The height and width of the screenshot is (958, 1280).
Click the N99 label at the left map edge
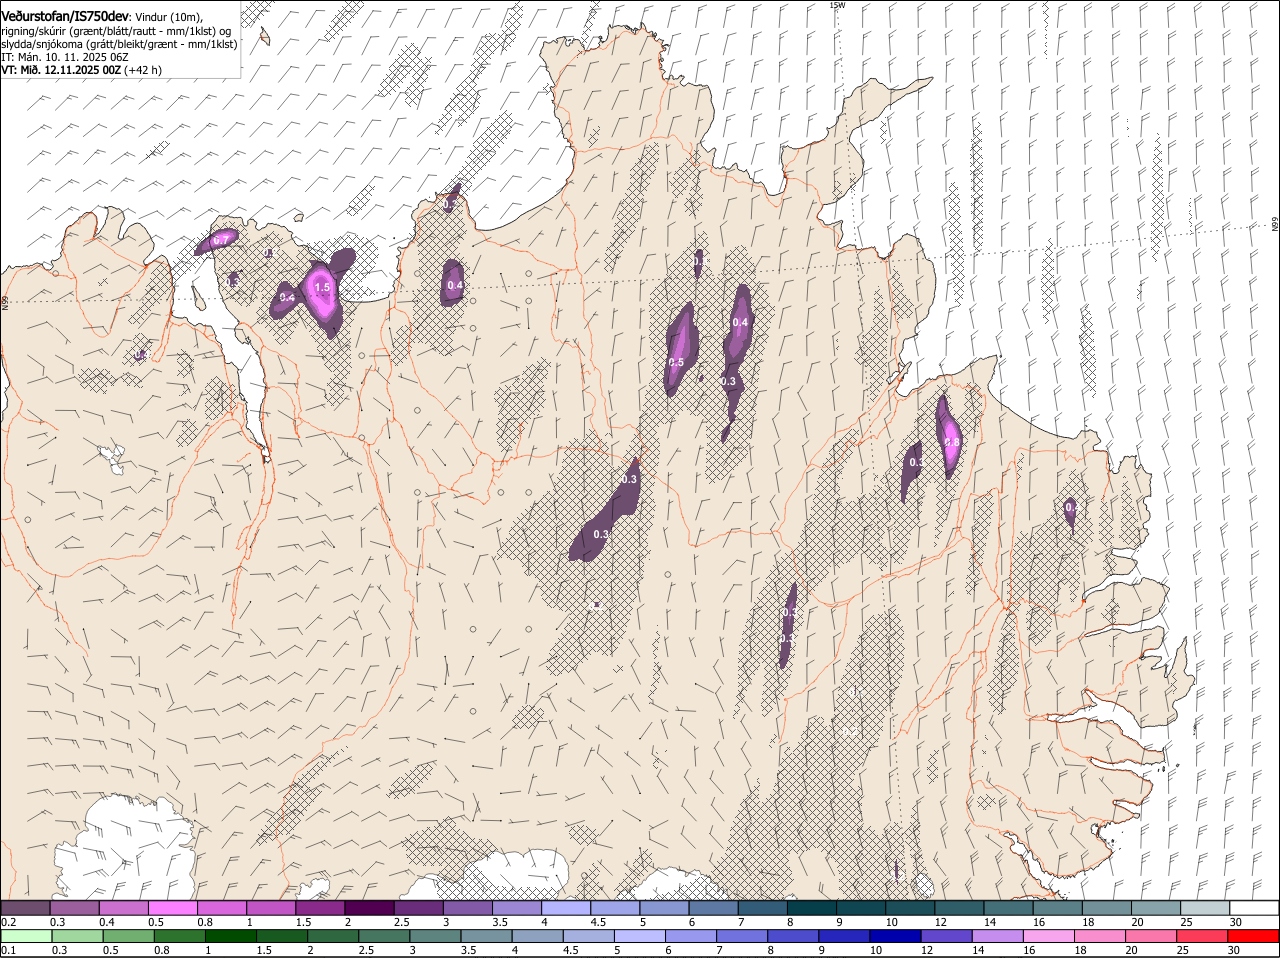click(x=5, y=301)
